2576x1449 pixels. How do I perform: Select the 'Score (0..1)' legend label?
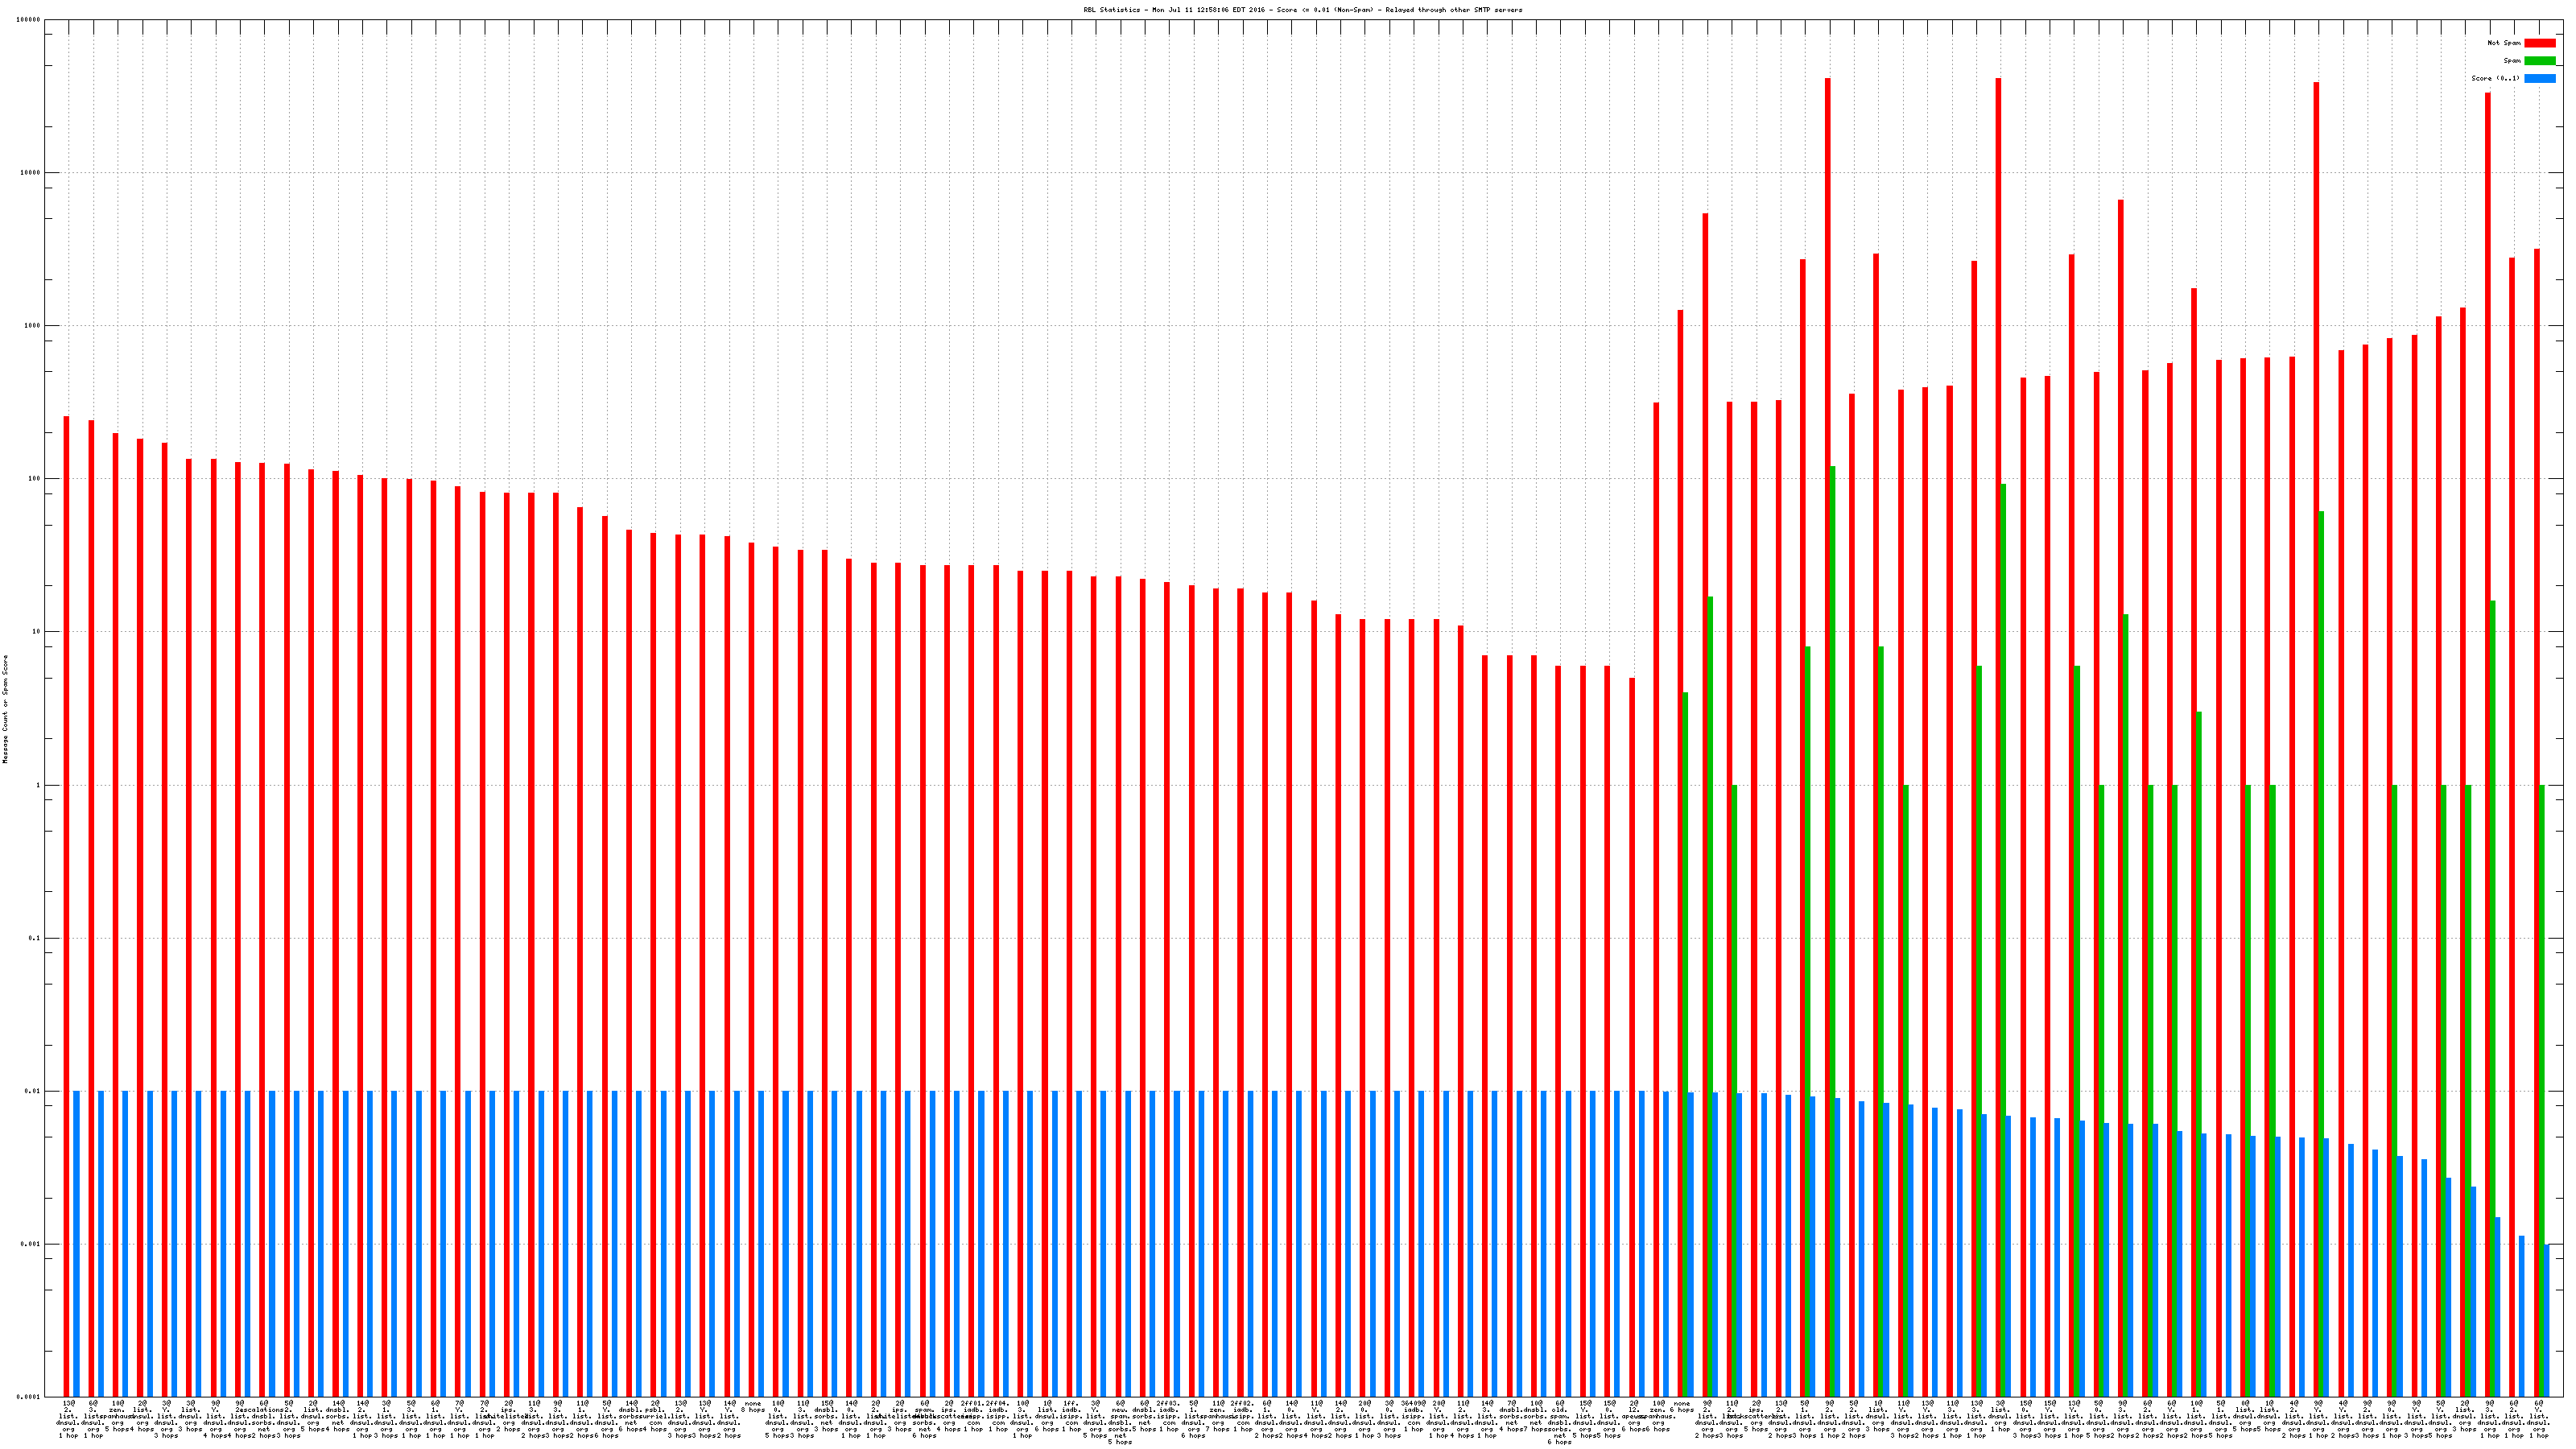pyautogui.click(x=2495, y=78)
